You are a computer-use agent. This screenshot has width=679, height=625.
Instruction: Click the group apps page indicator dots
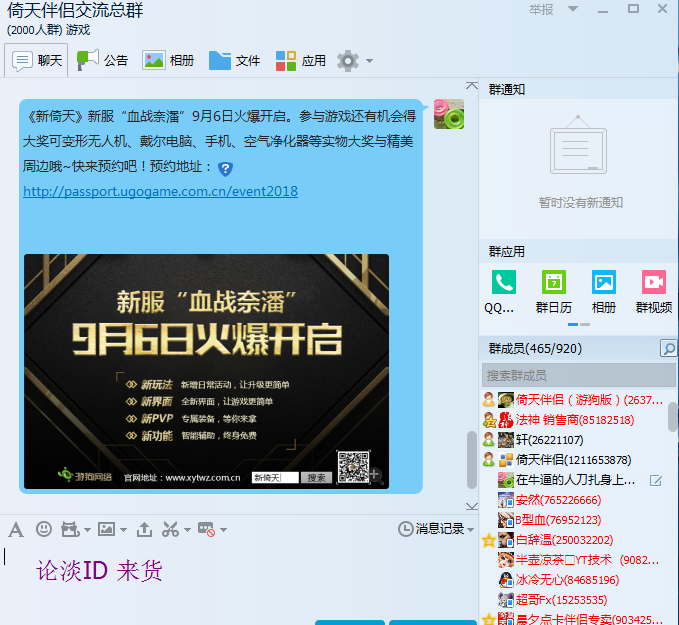(x=579, y=324)
